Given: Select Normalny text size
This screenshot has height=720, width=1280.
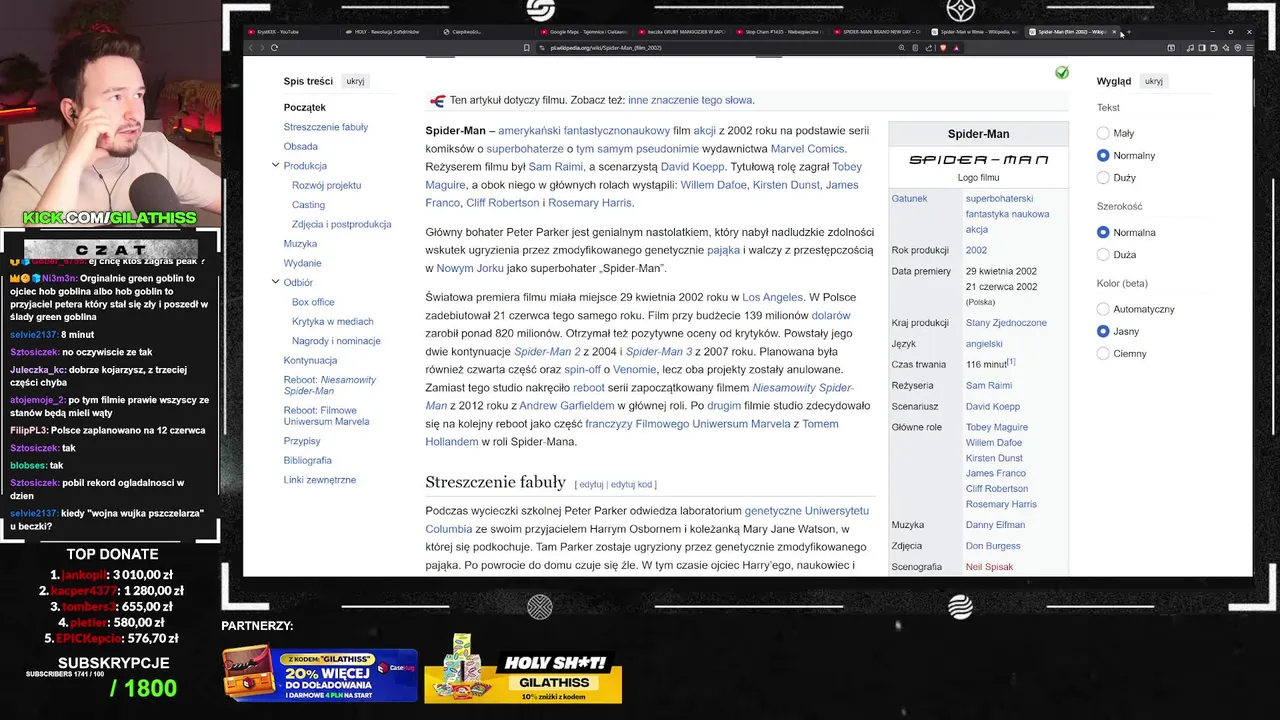Looking at the screenshot, I should point(1103,155).
